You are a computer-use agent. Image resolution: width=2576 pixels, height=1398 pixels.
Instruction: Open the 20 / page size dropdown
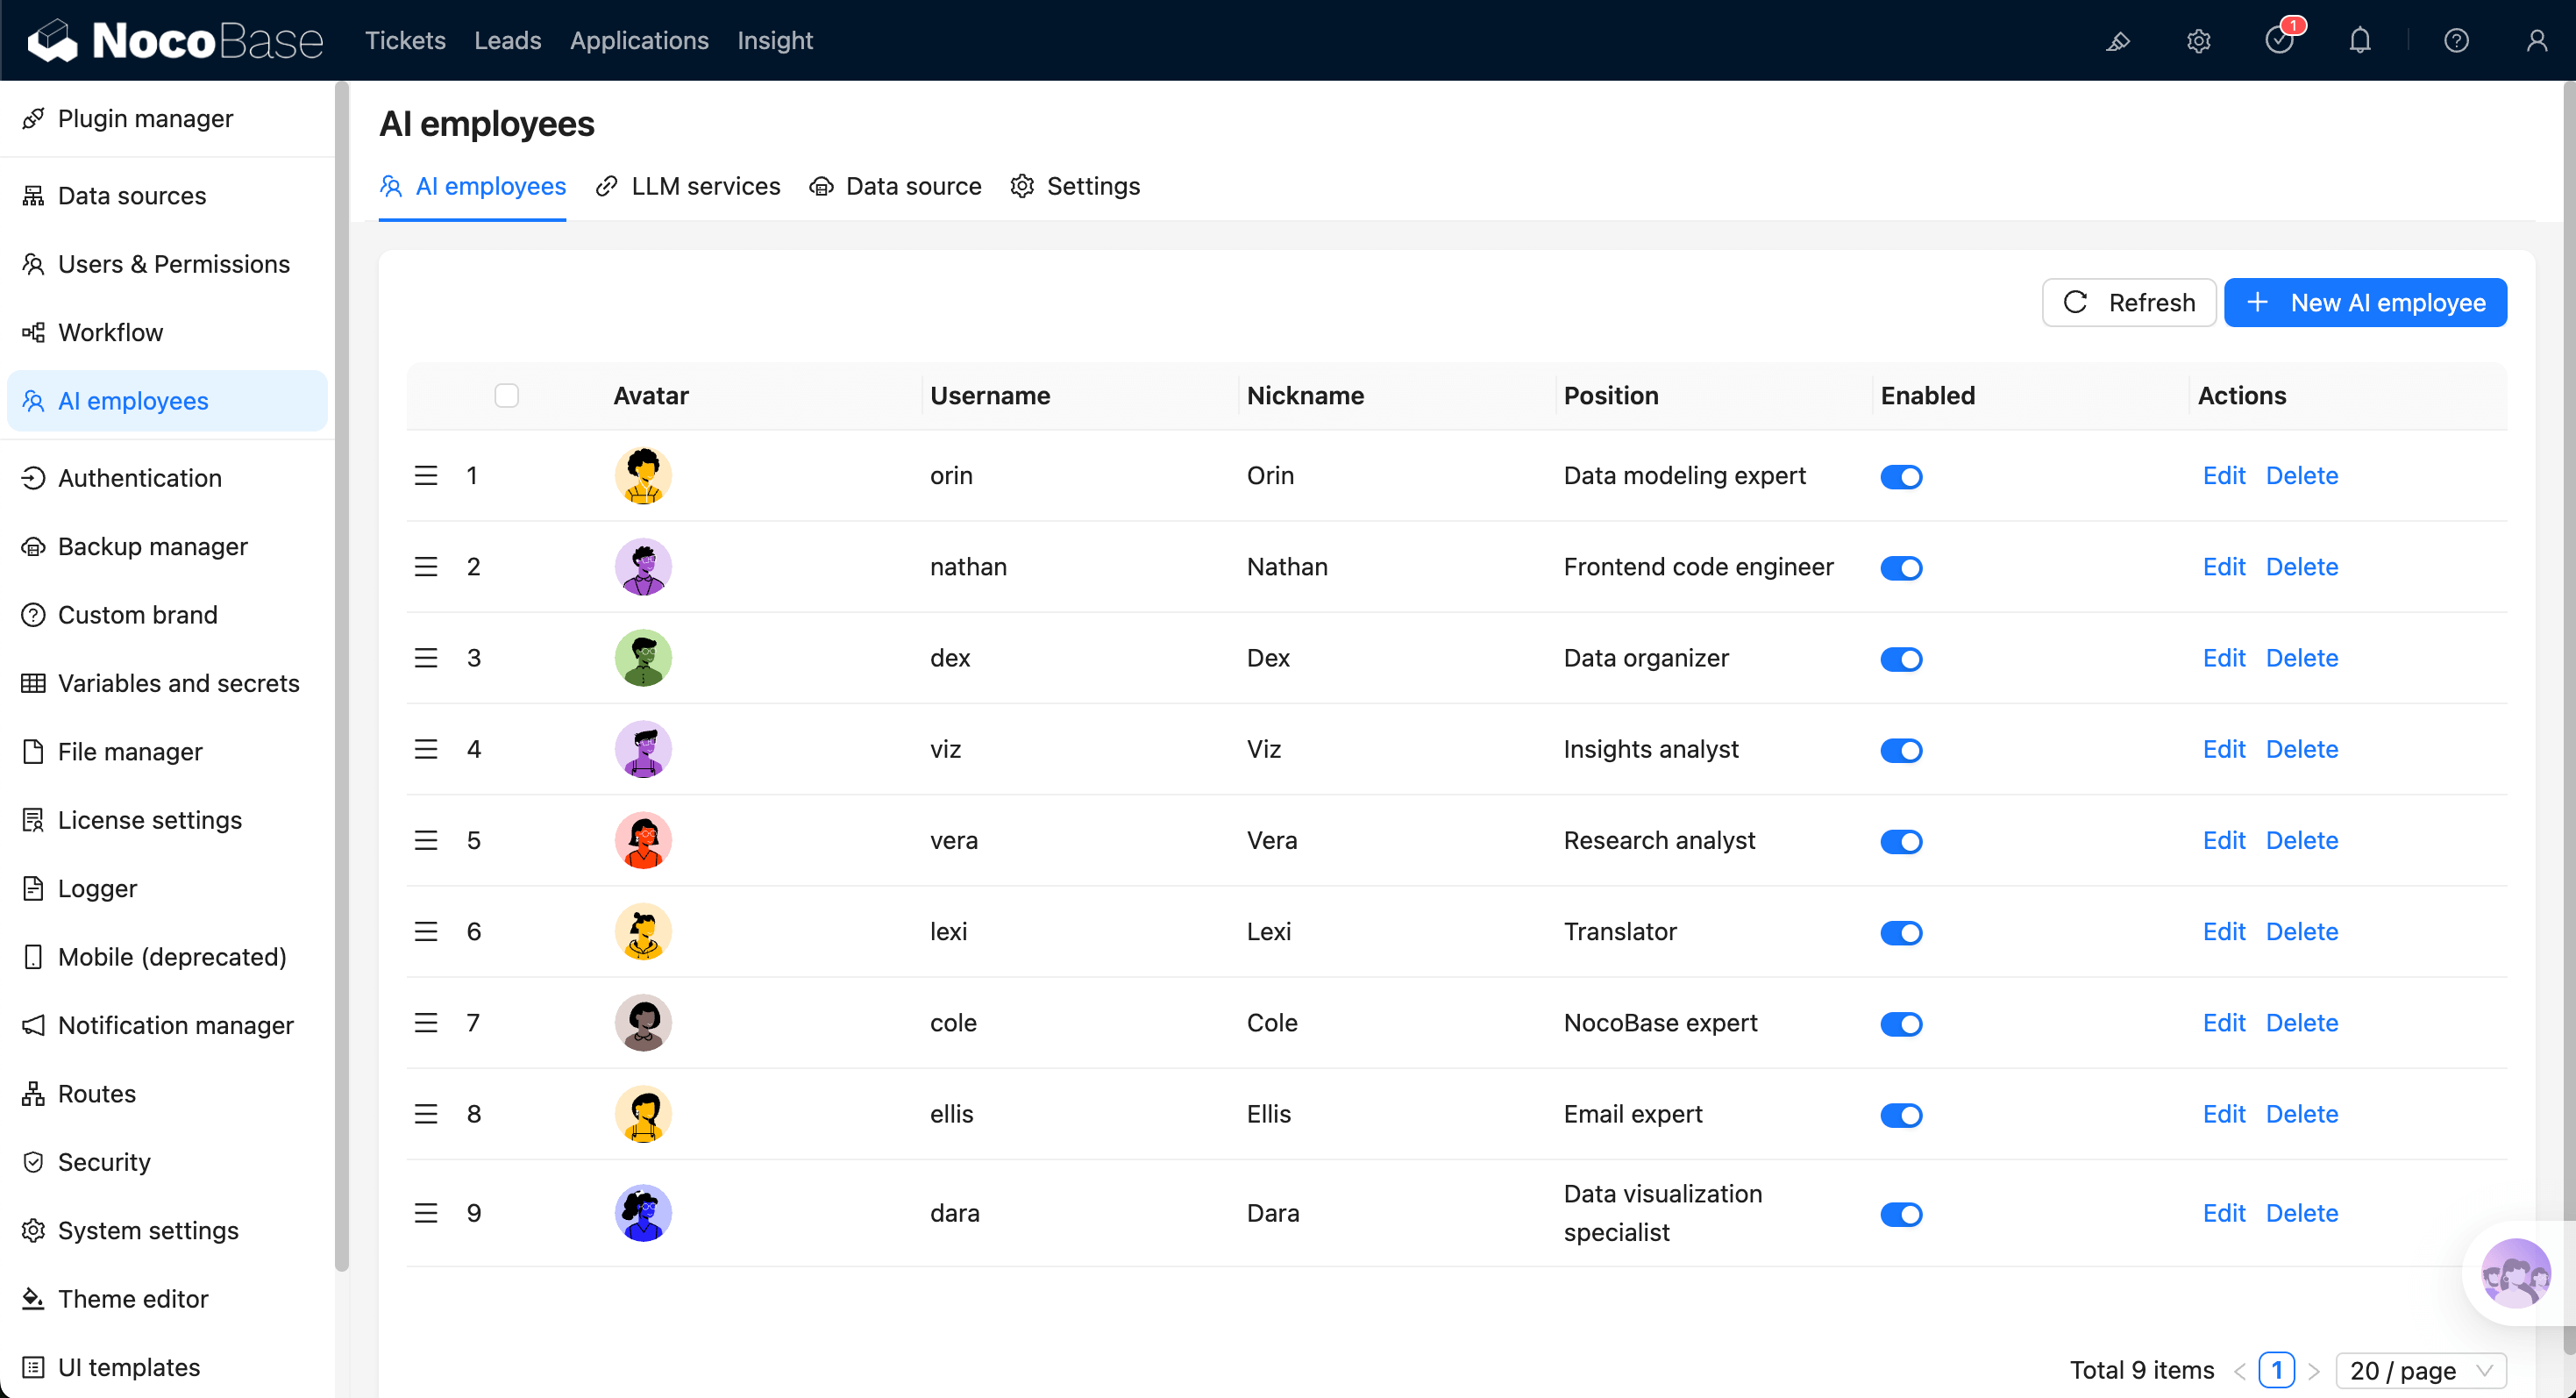2420,1370
